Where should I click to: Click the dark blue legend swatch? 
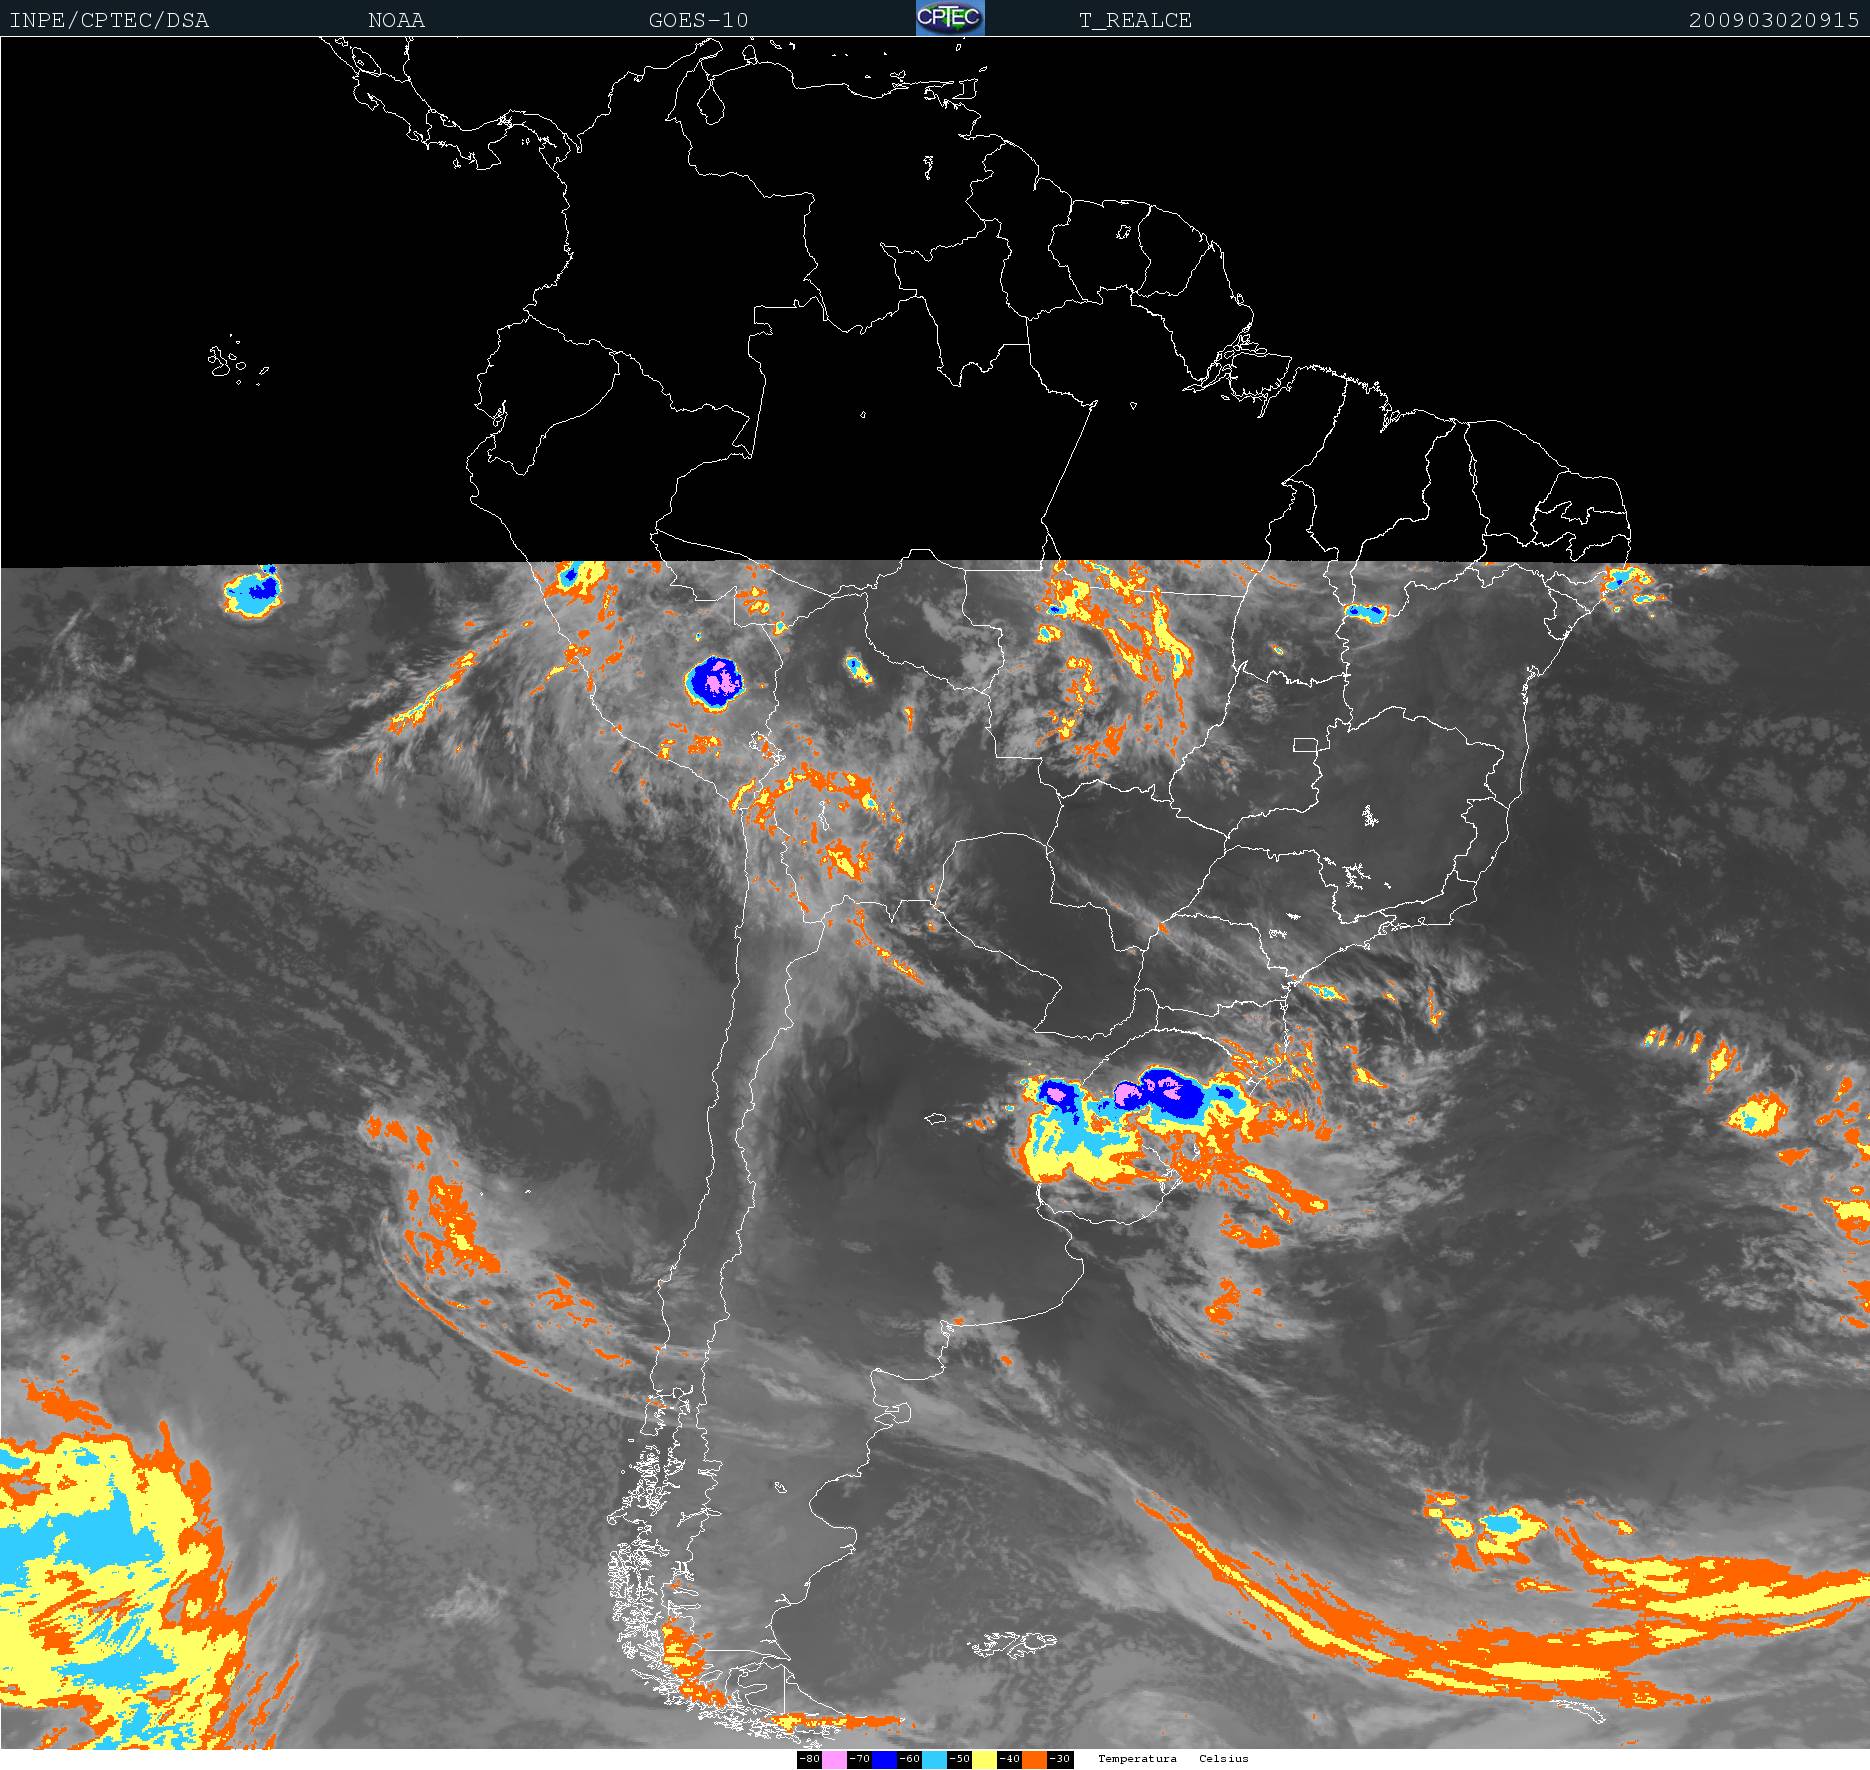pos(884,1759)
